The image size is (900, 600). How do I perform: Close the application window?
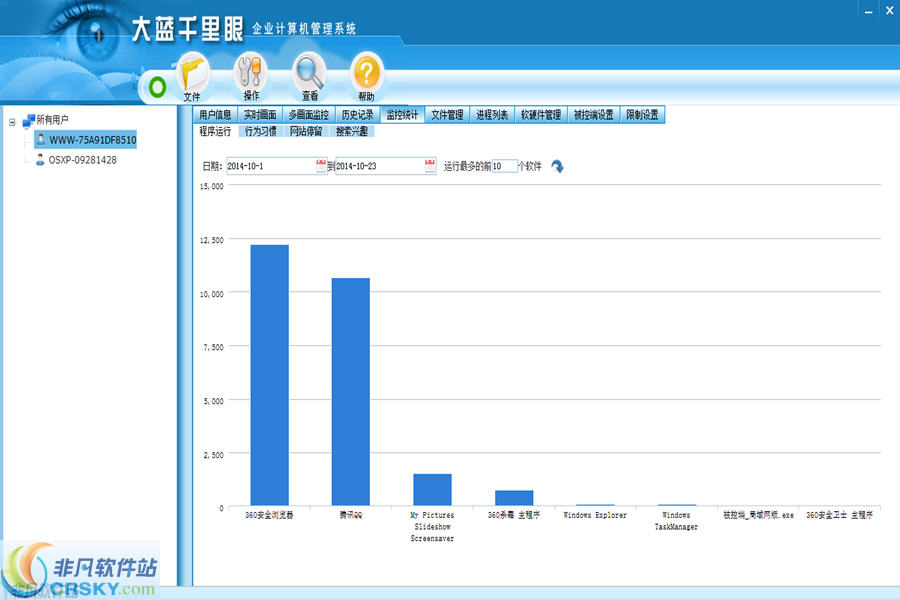pos(890,10)
